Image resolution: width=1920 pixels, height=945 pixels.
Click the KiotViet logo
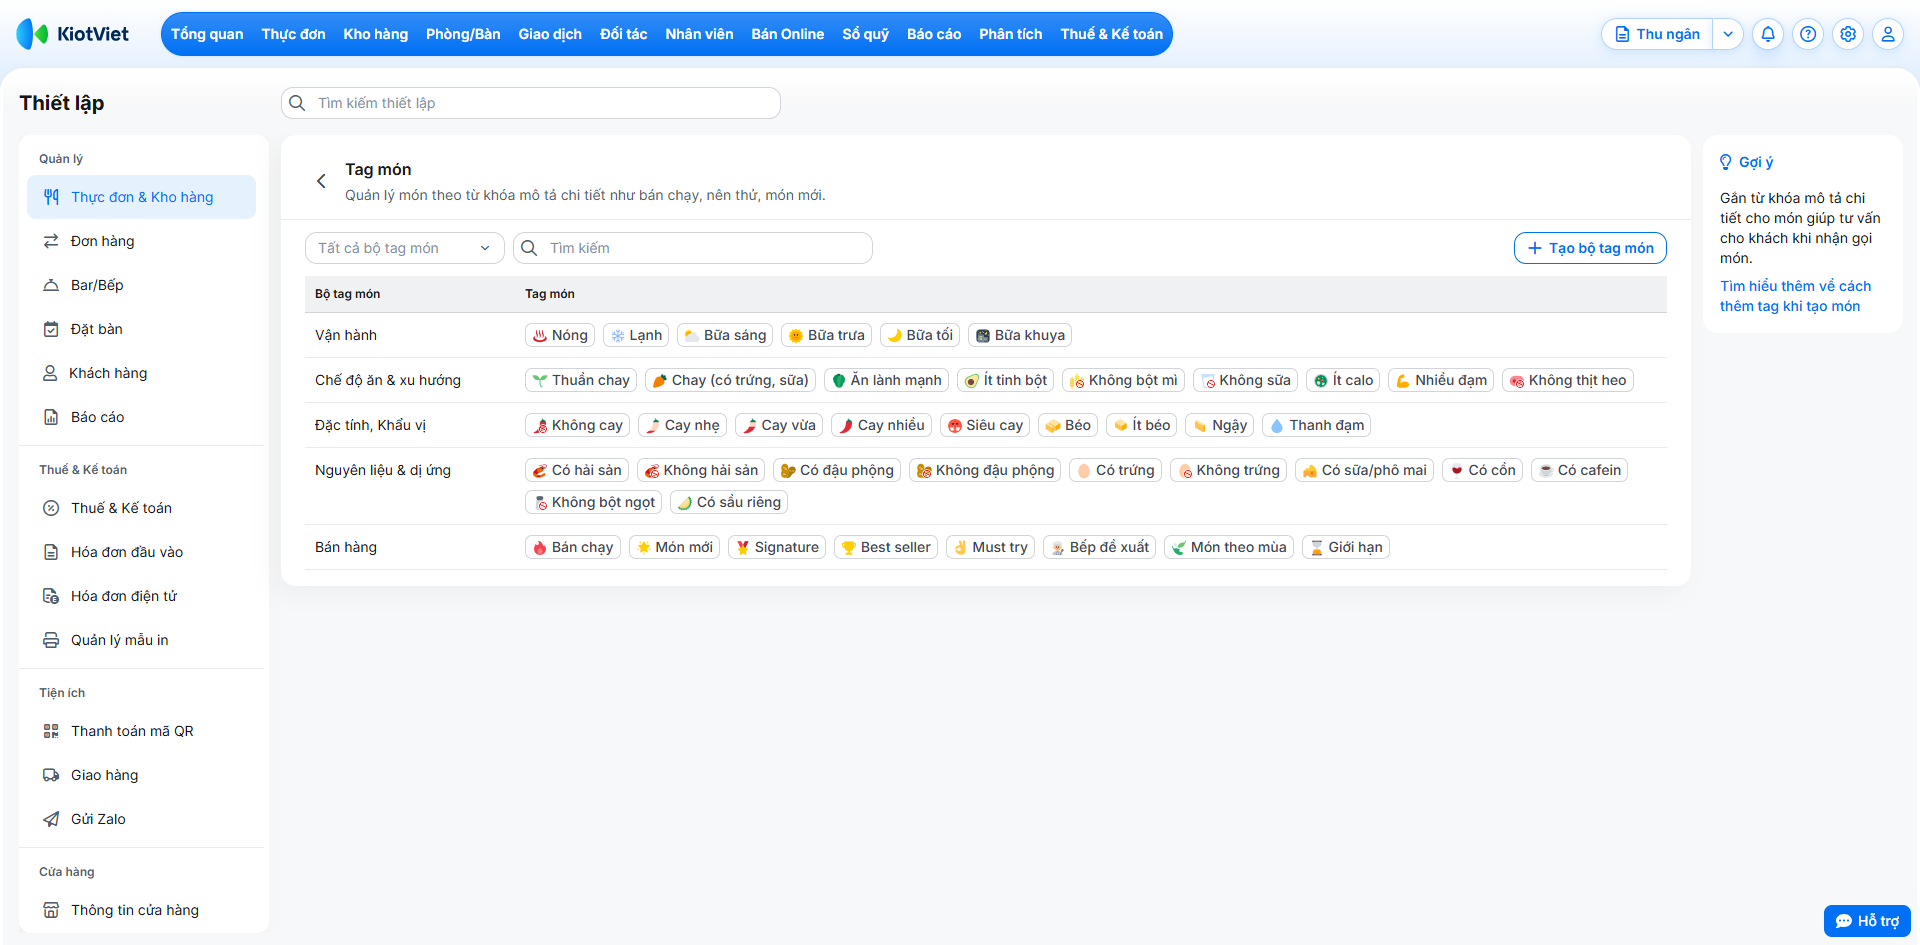click(73, 34)
